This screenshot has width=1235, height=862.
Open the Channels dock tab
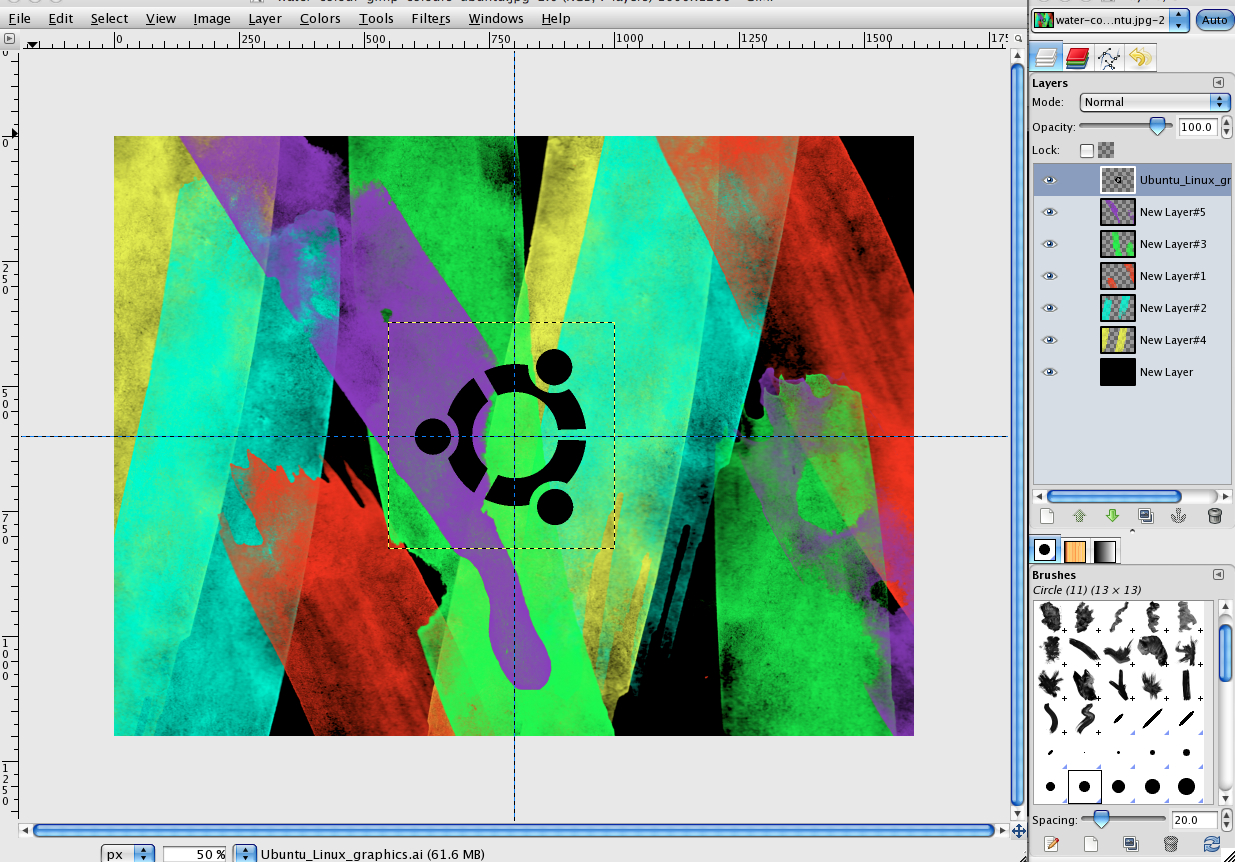pos(1077,57)
